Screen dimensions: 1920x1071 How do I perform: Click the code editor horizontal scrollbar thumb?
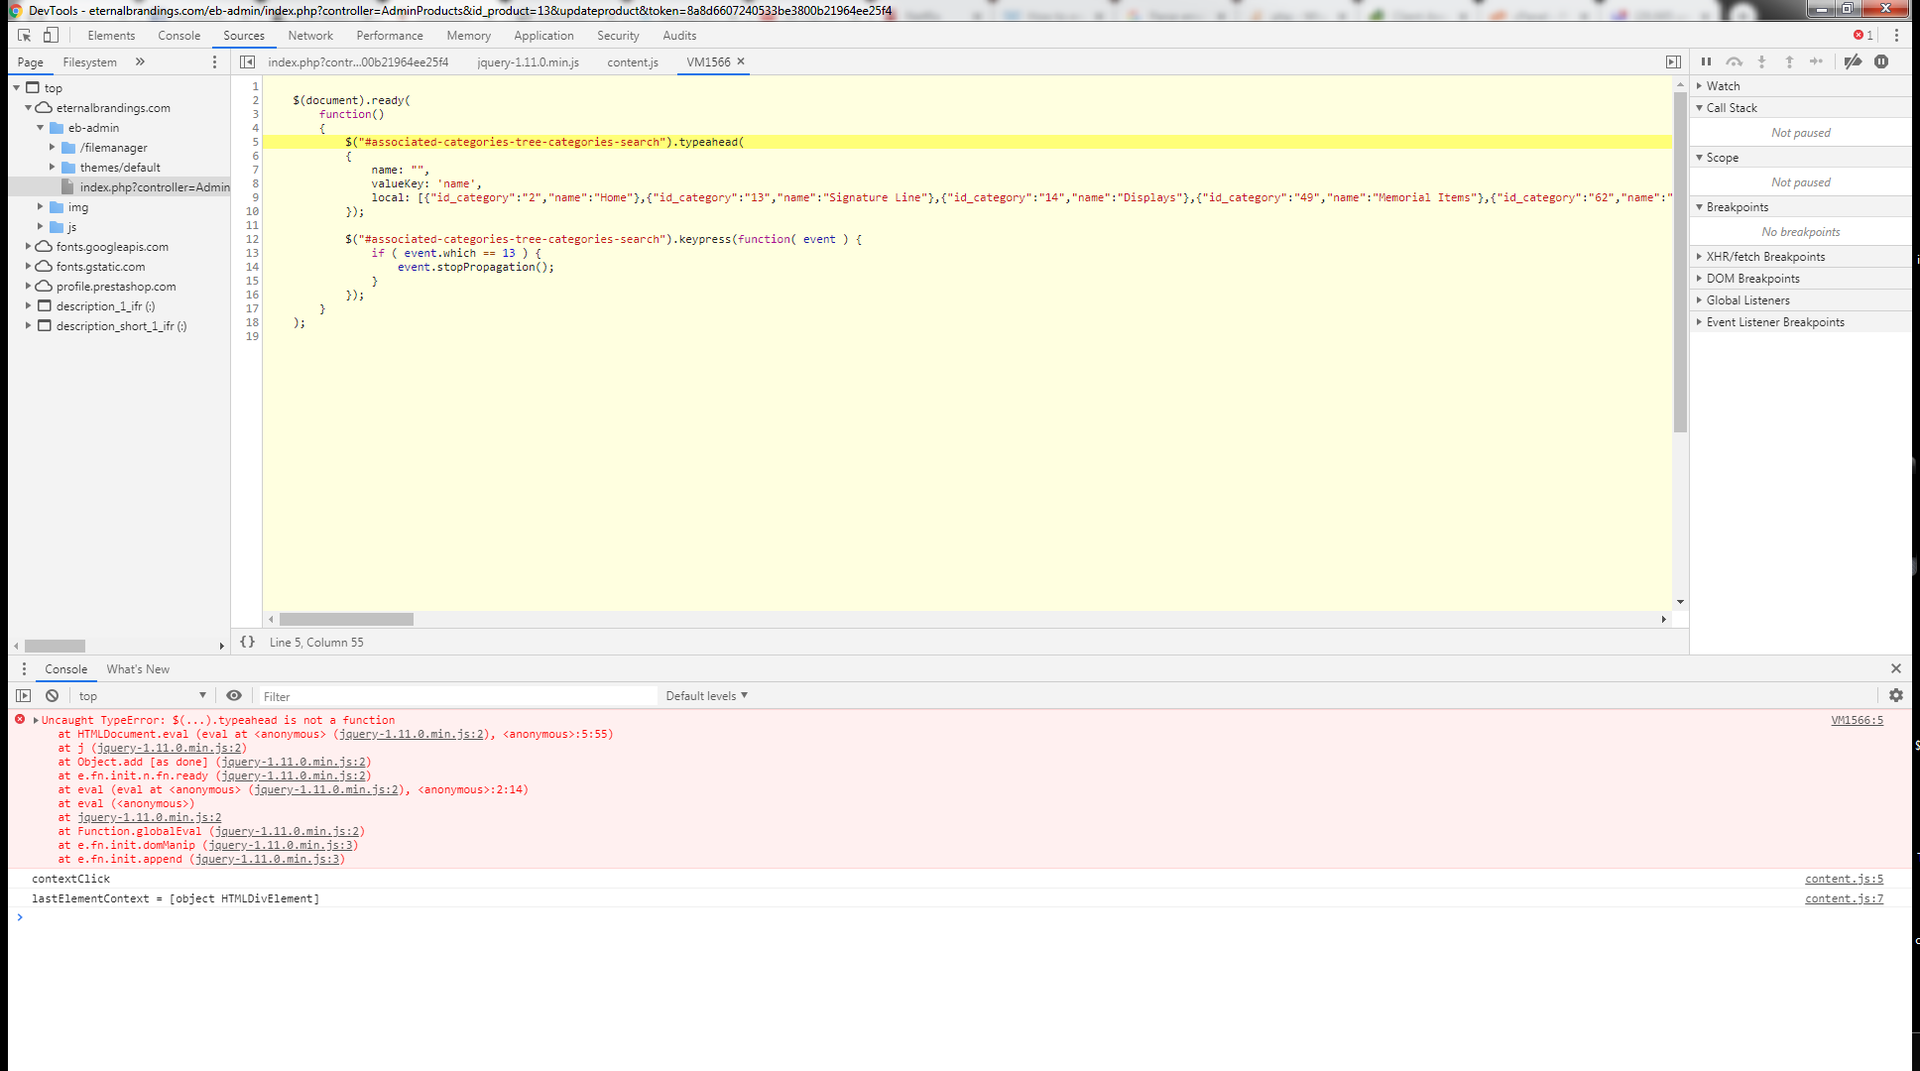(346, 619)
